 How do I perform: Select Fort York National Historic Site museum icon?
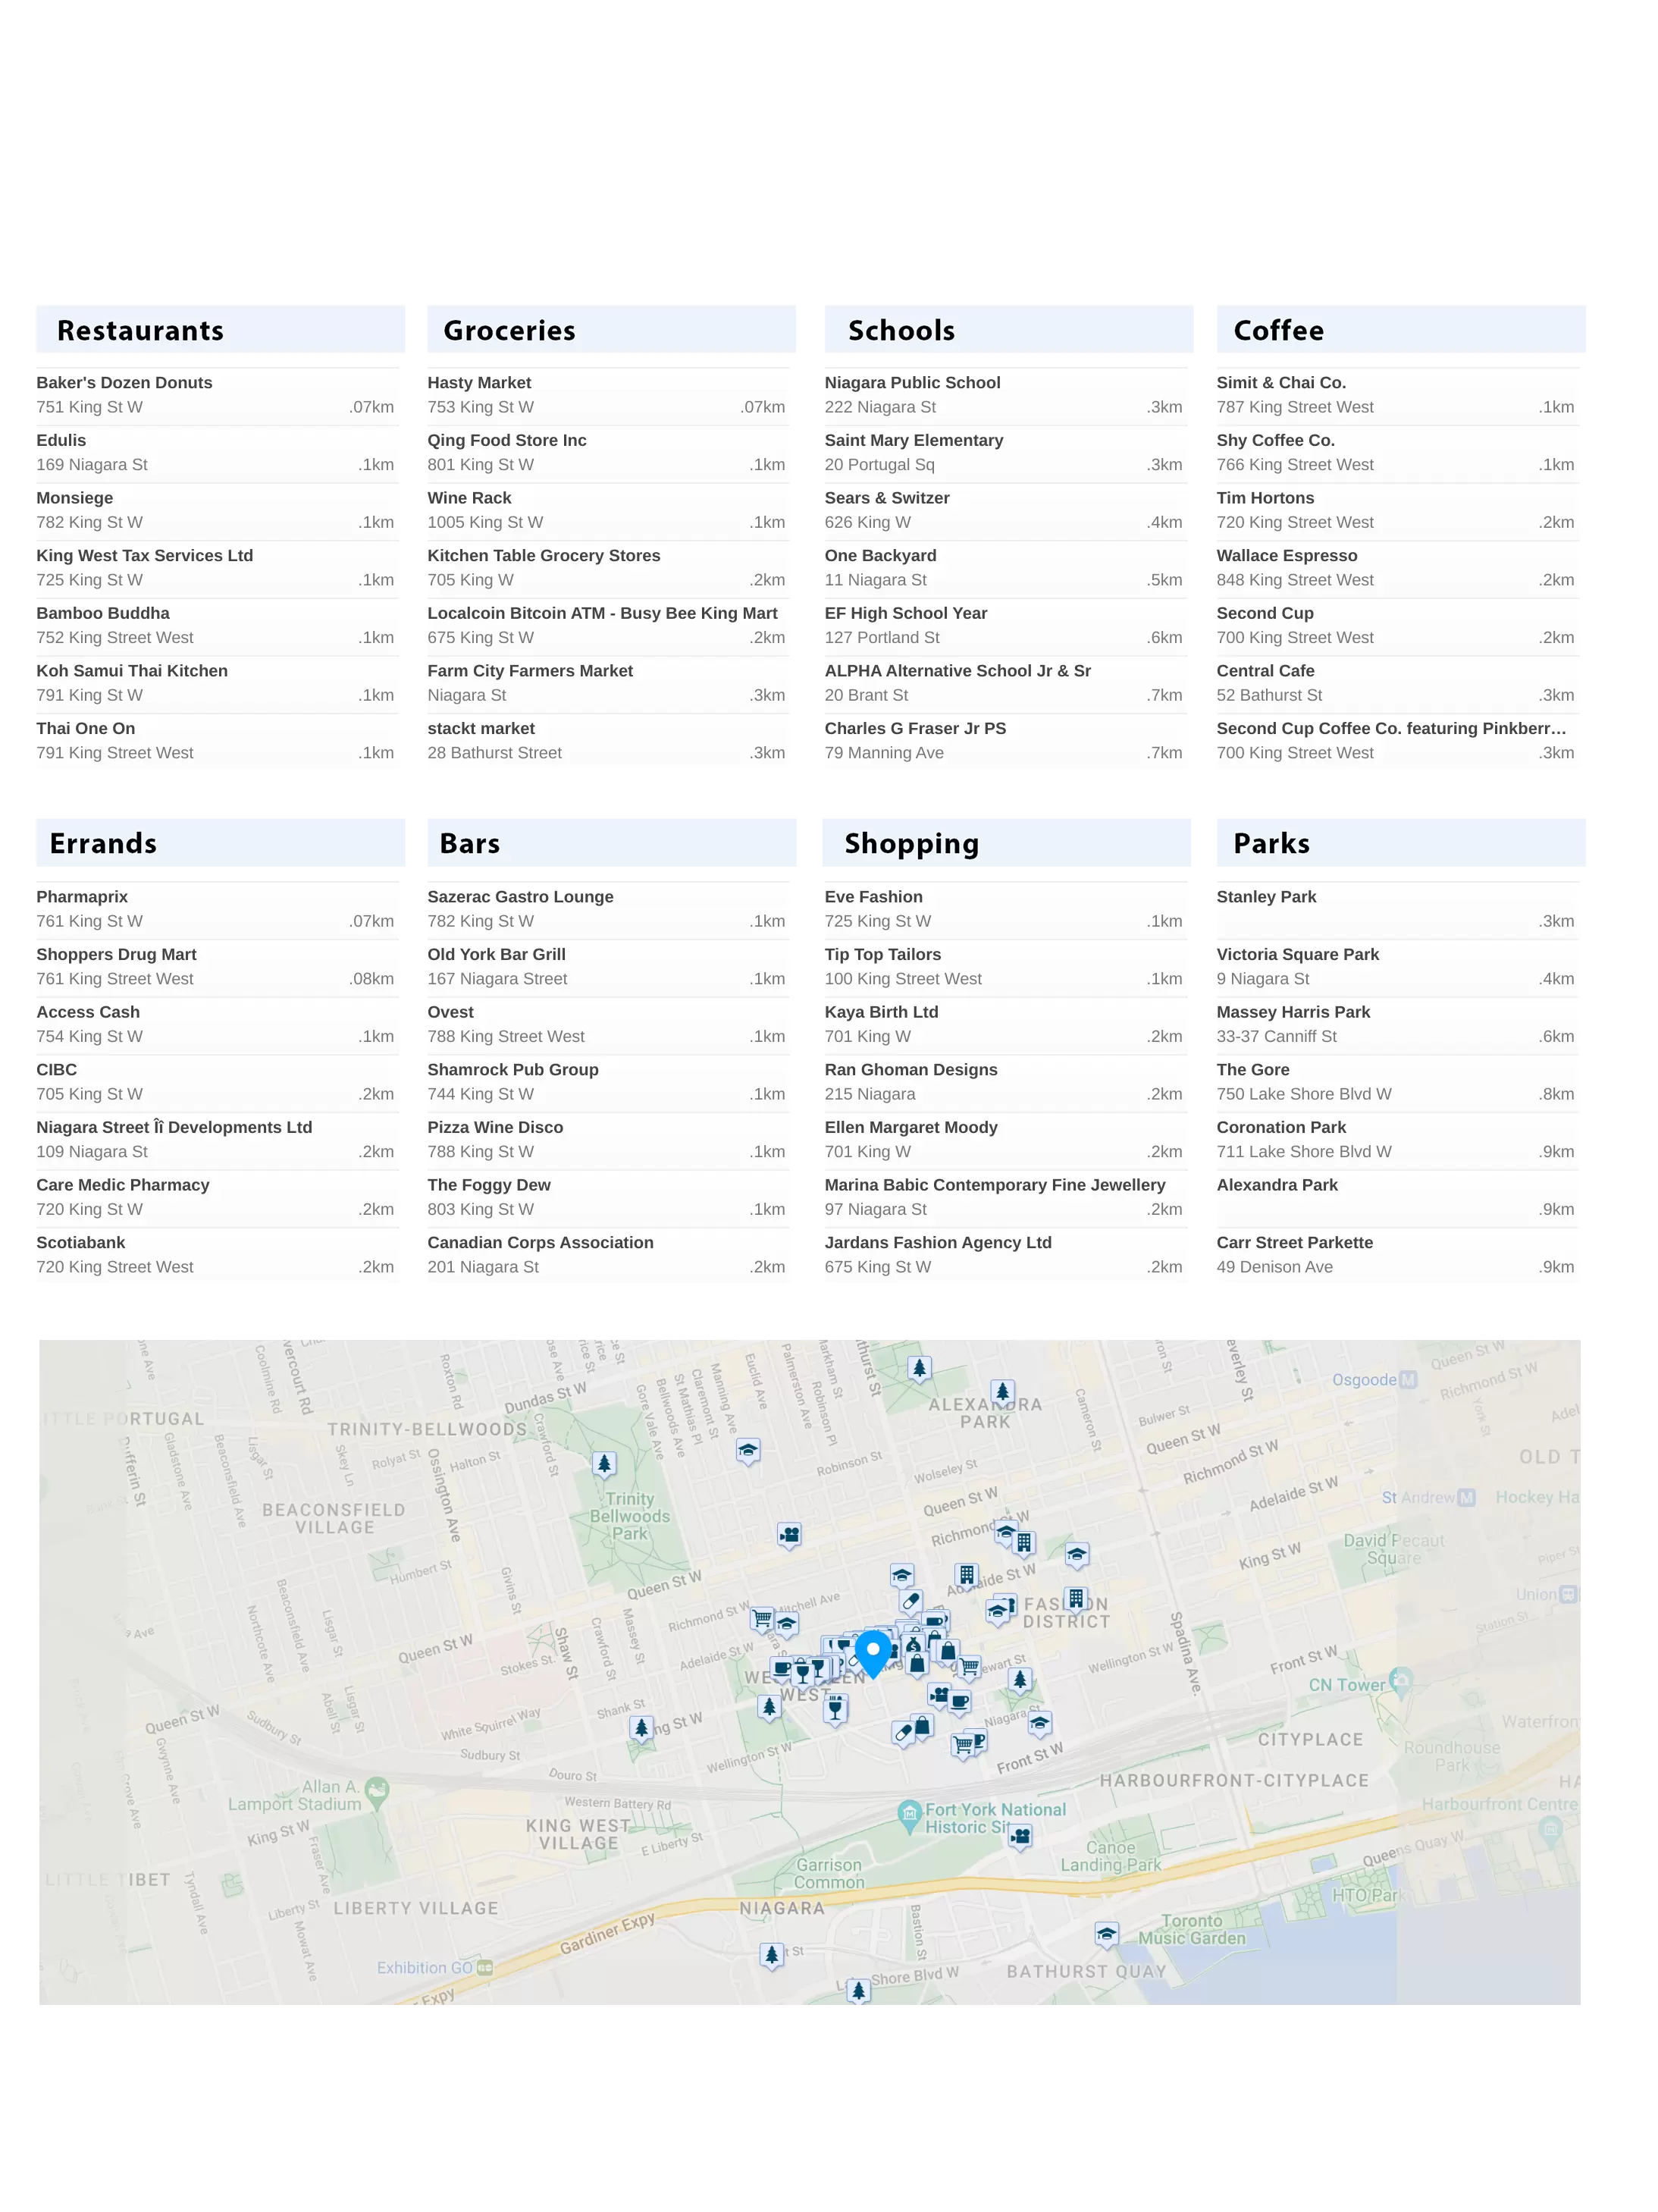click(x=909, y=1813)
